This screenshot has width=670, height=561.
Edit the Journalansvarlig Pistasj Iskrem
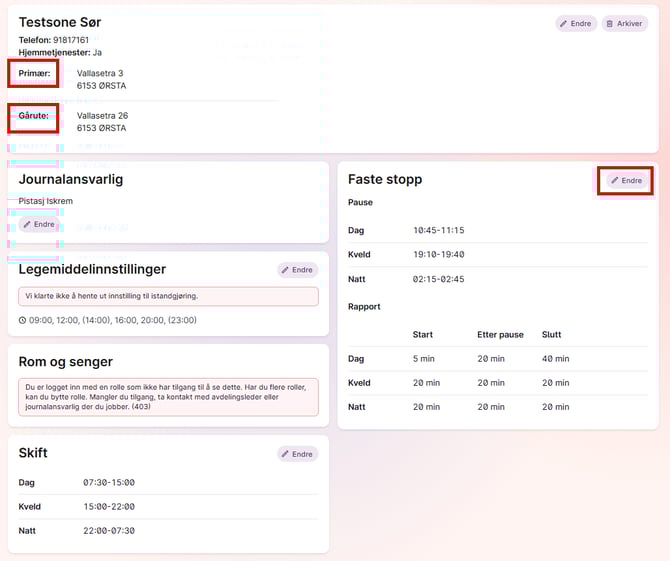tap(39, 224)
